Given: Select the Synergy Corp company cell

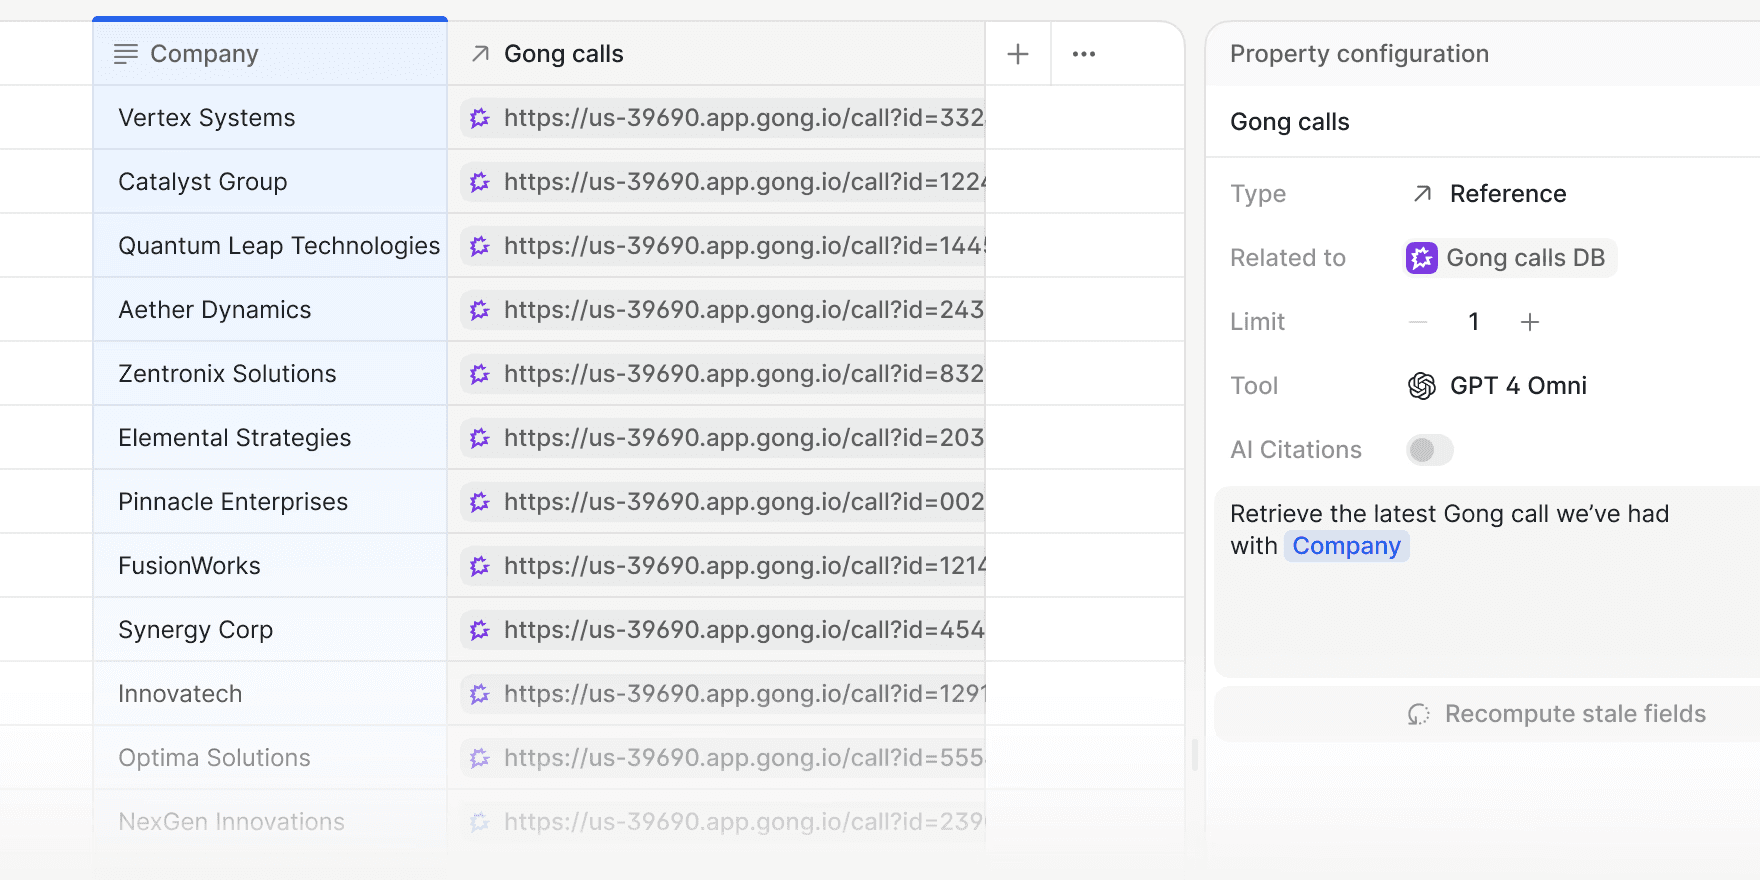Looking at the screenshot, I should click(270, 630).
